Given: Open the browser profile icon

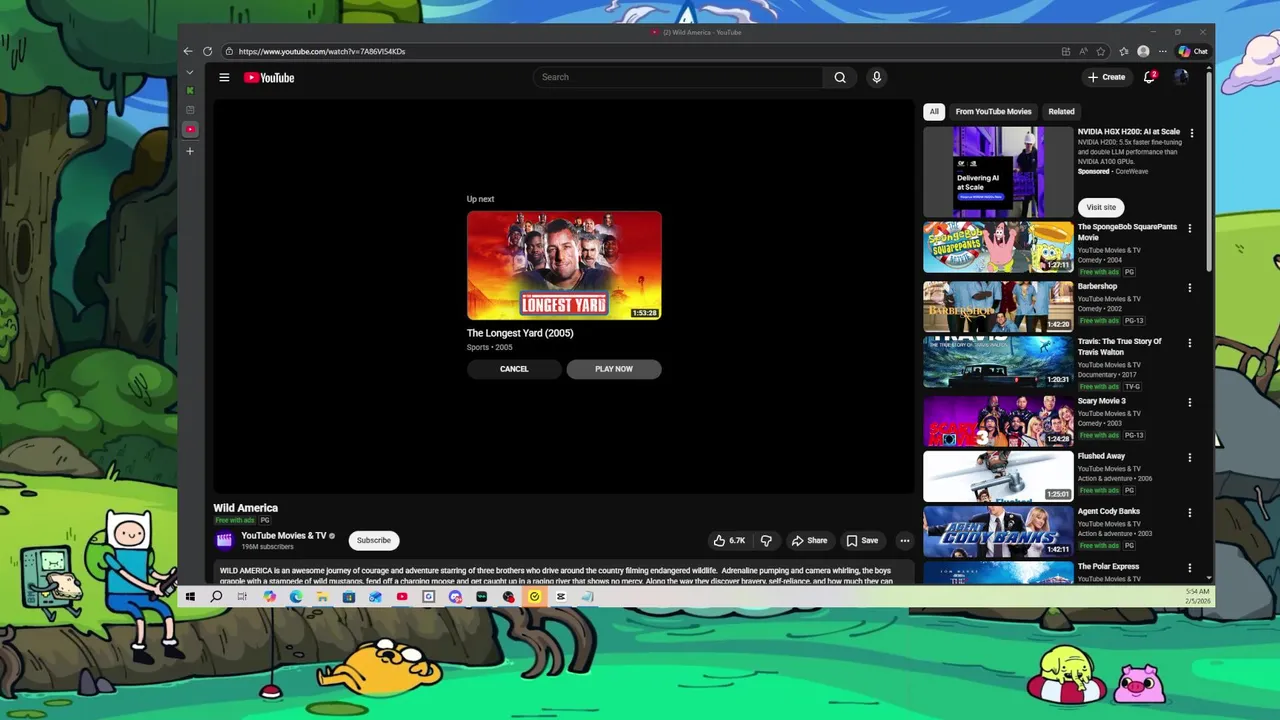Looking at the screenshot, I should 1143,51.
